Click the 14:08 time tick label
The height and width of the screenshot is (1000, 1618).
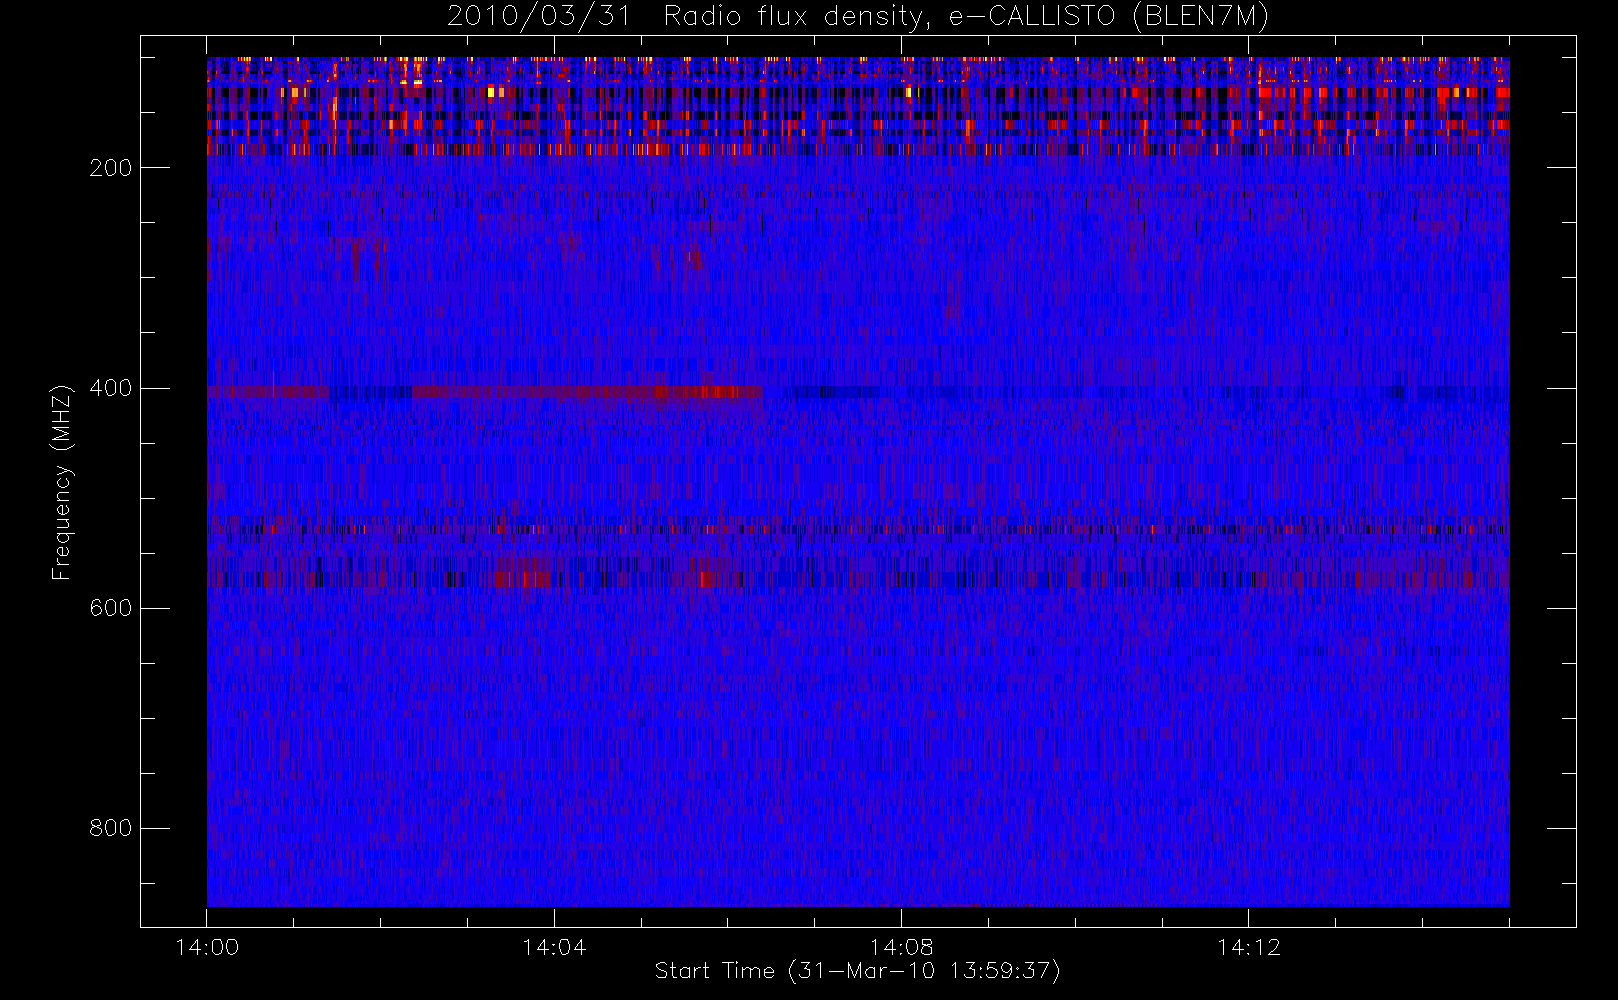[901, 947]
